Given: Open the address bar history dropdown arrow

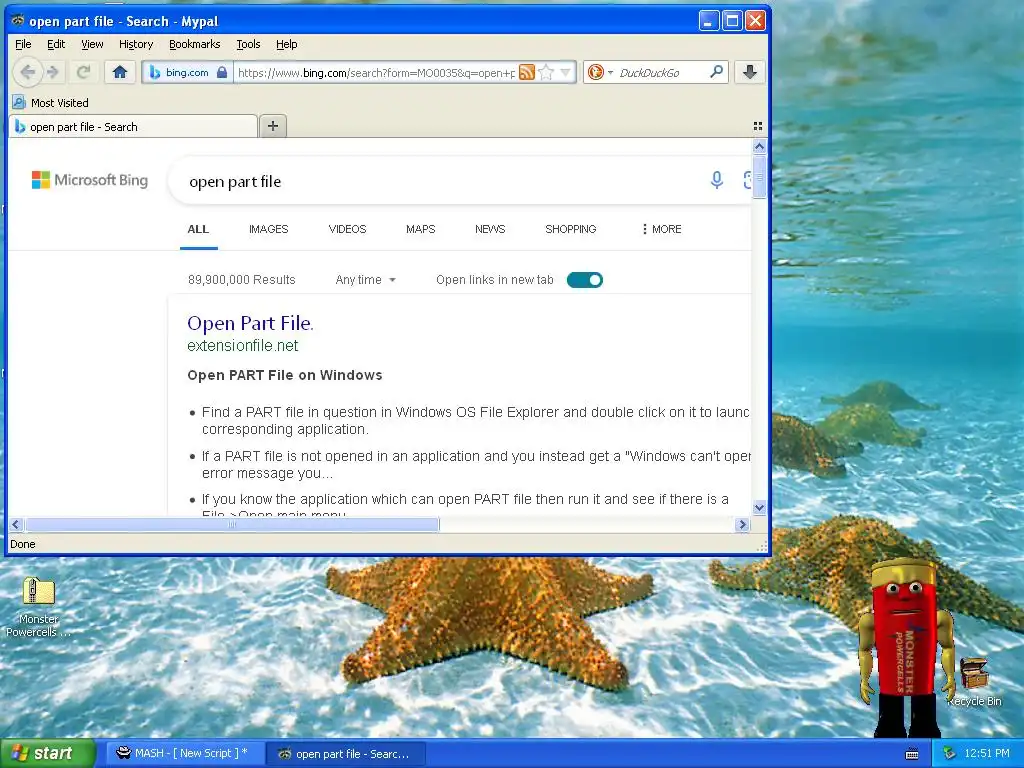Looking at the screenshot, I should click(x=566, y=72).
